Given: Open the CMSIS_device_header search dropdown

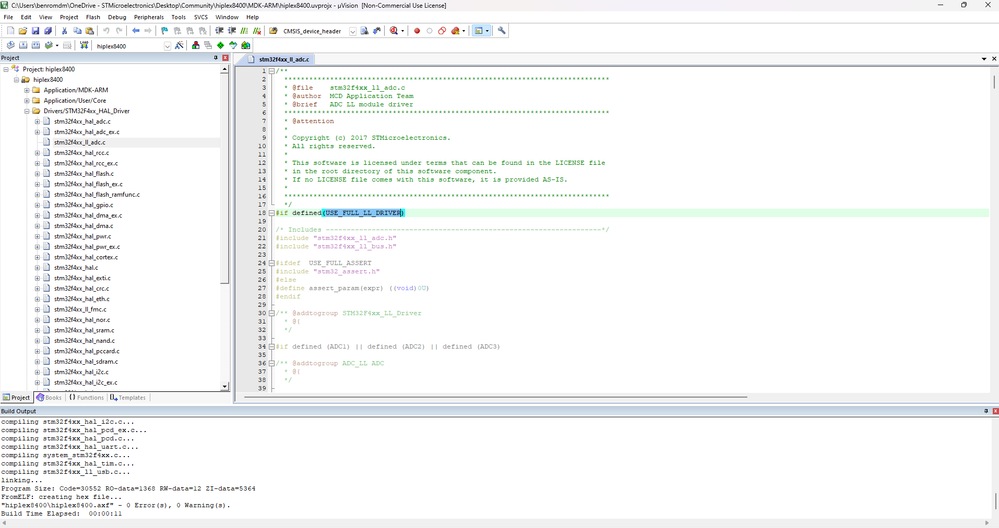Looking at the screenshot, I should tap(353, 31).
